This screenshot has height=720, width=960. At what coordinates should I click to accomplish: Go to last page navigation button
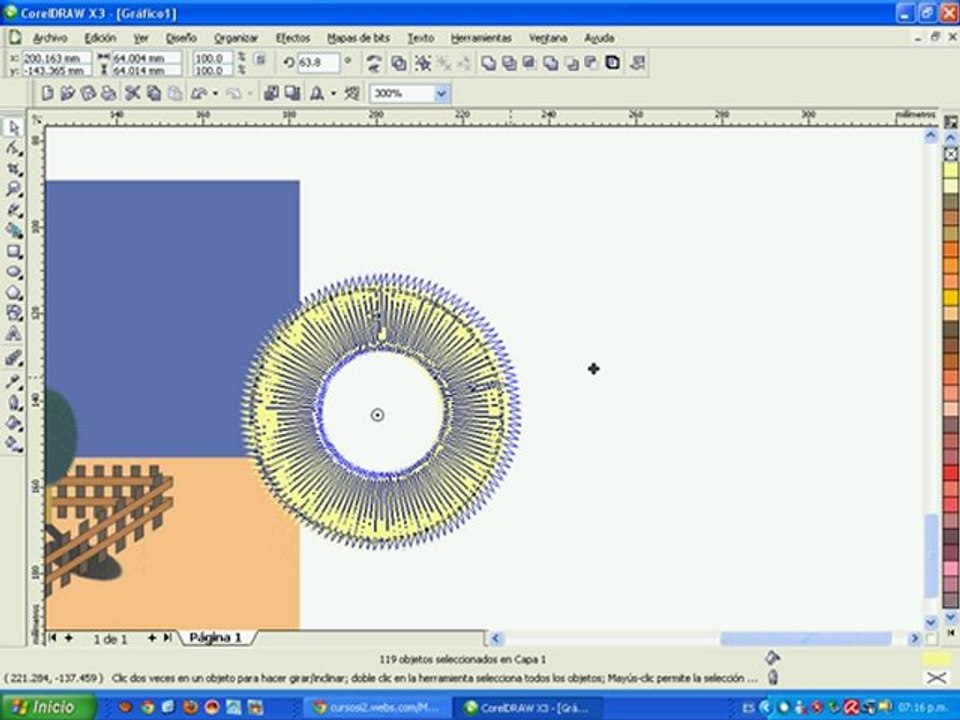coord(167,638)
